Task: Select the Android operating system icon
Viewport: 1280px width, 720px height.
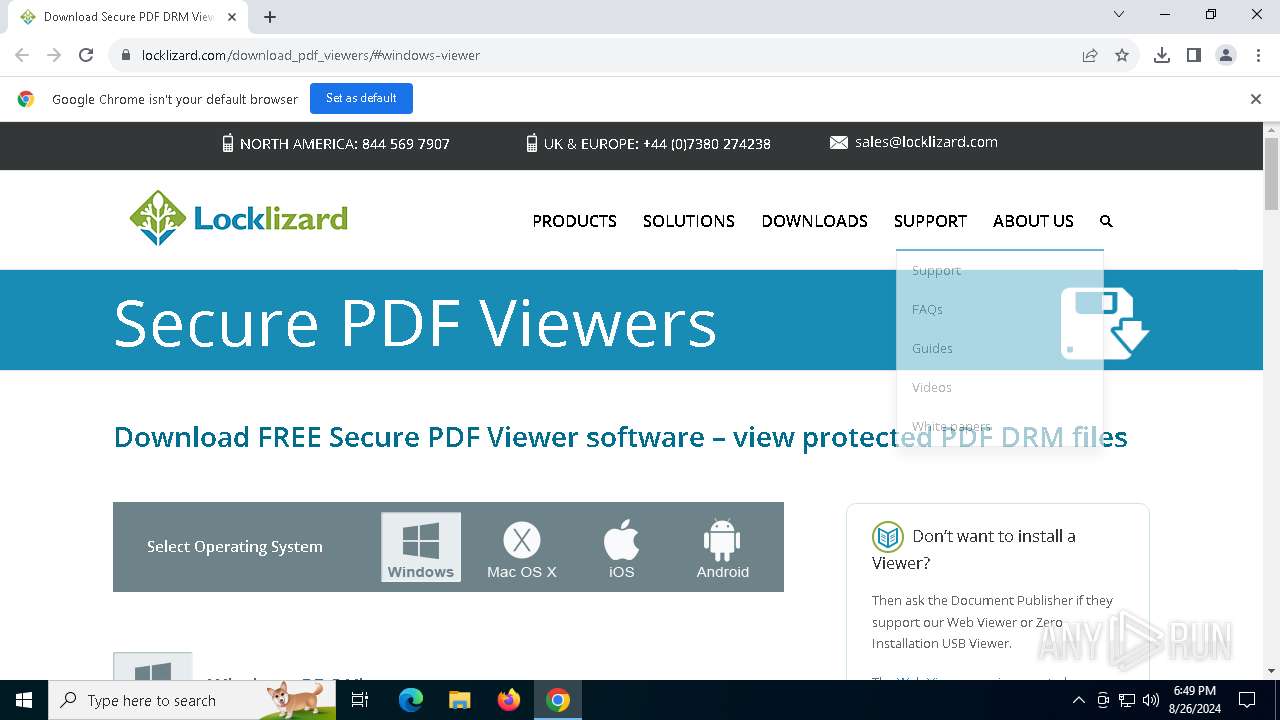Action: point(722,549)
